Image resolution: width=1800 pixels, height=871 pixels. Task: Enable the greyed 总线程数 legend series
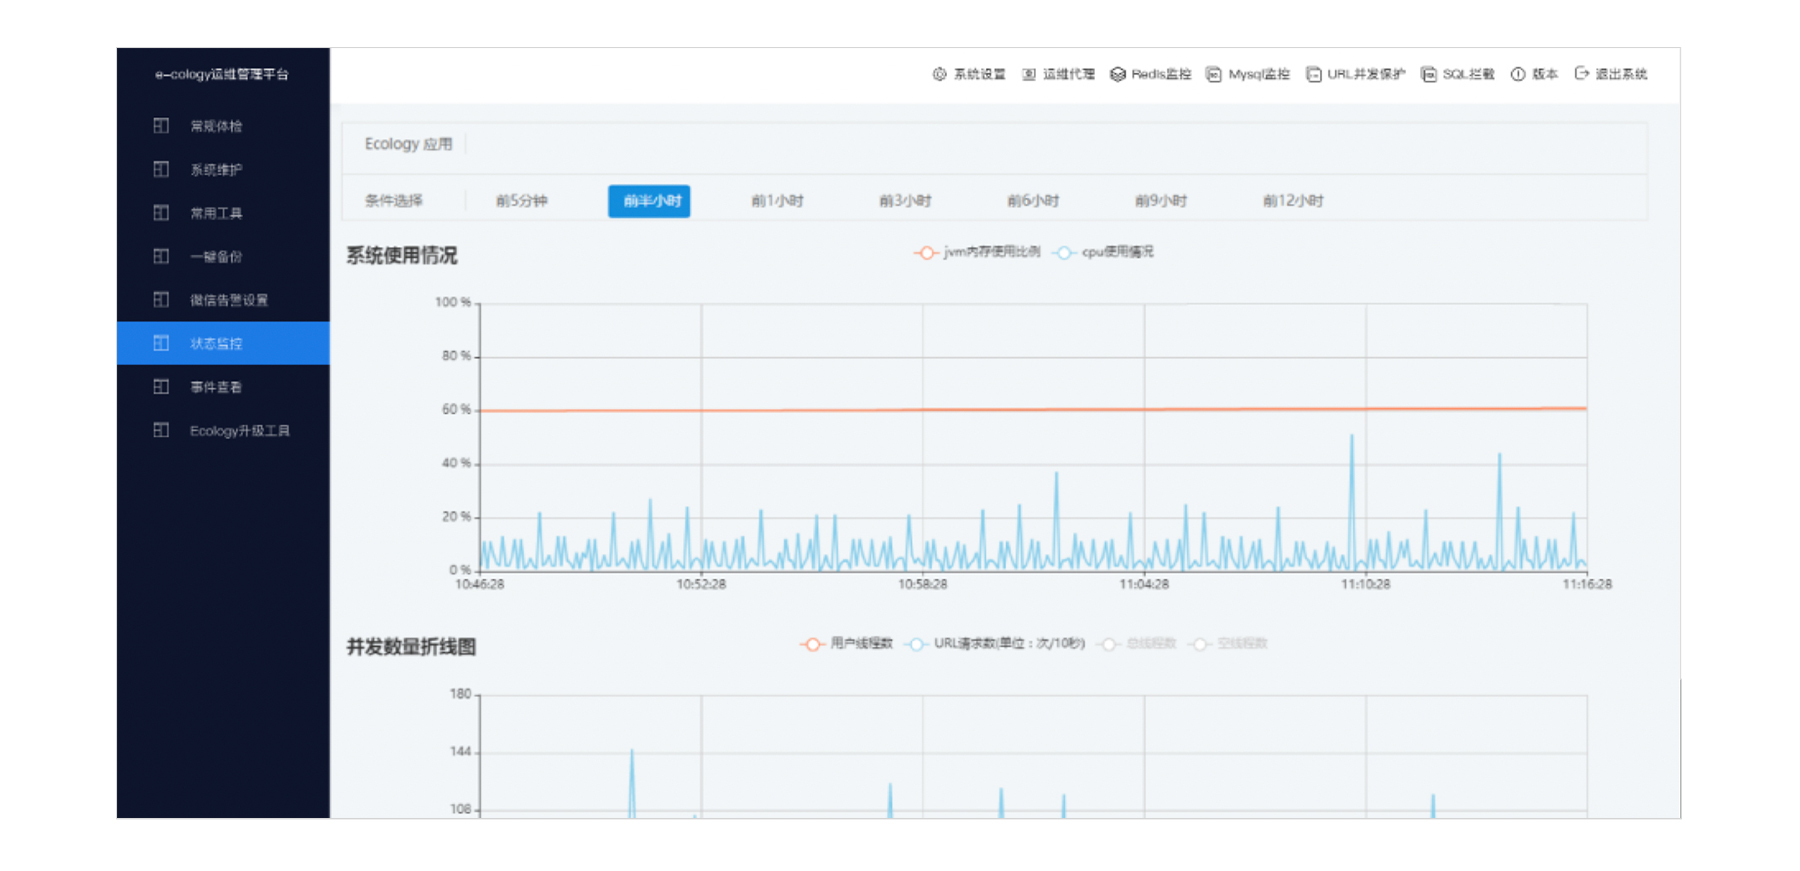point(1136,644)
